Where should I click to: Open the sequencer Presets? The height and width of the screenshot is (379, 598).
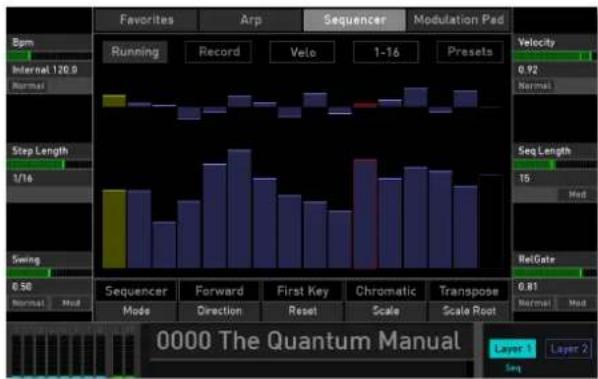click(470, 52)
